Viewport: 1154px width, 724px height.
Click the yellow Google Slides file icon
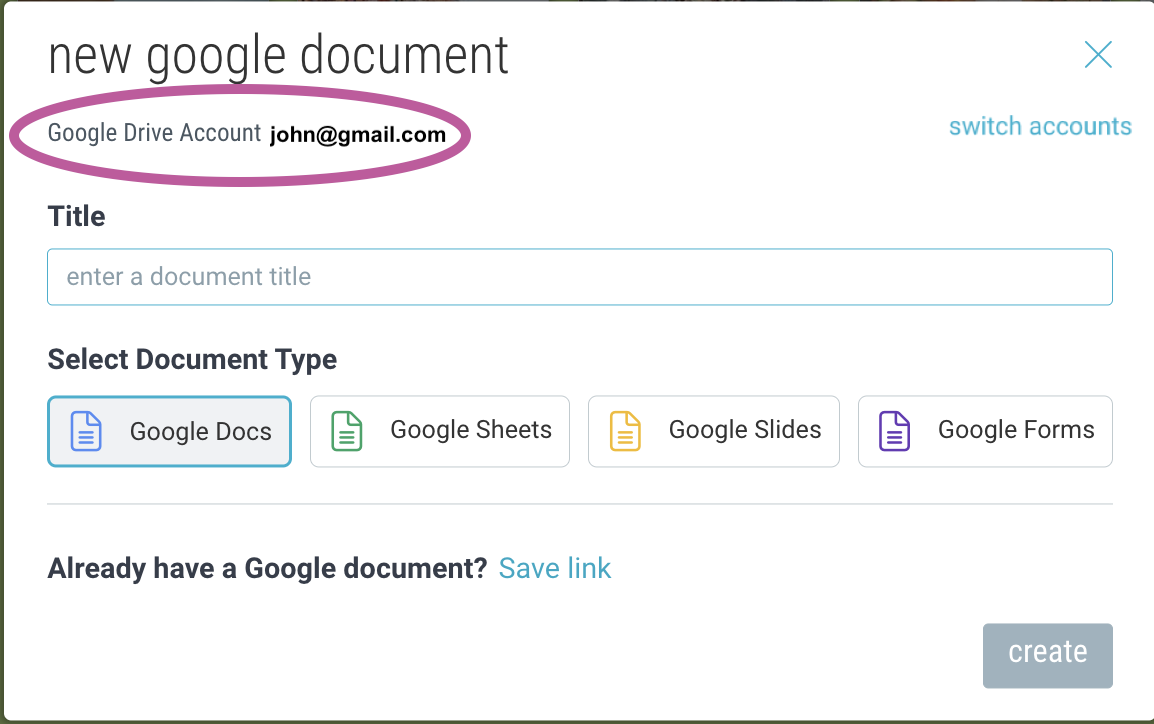click(625, 431)
